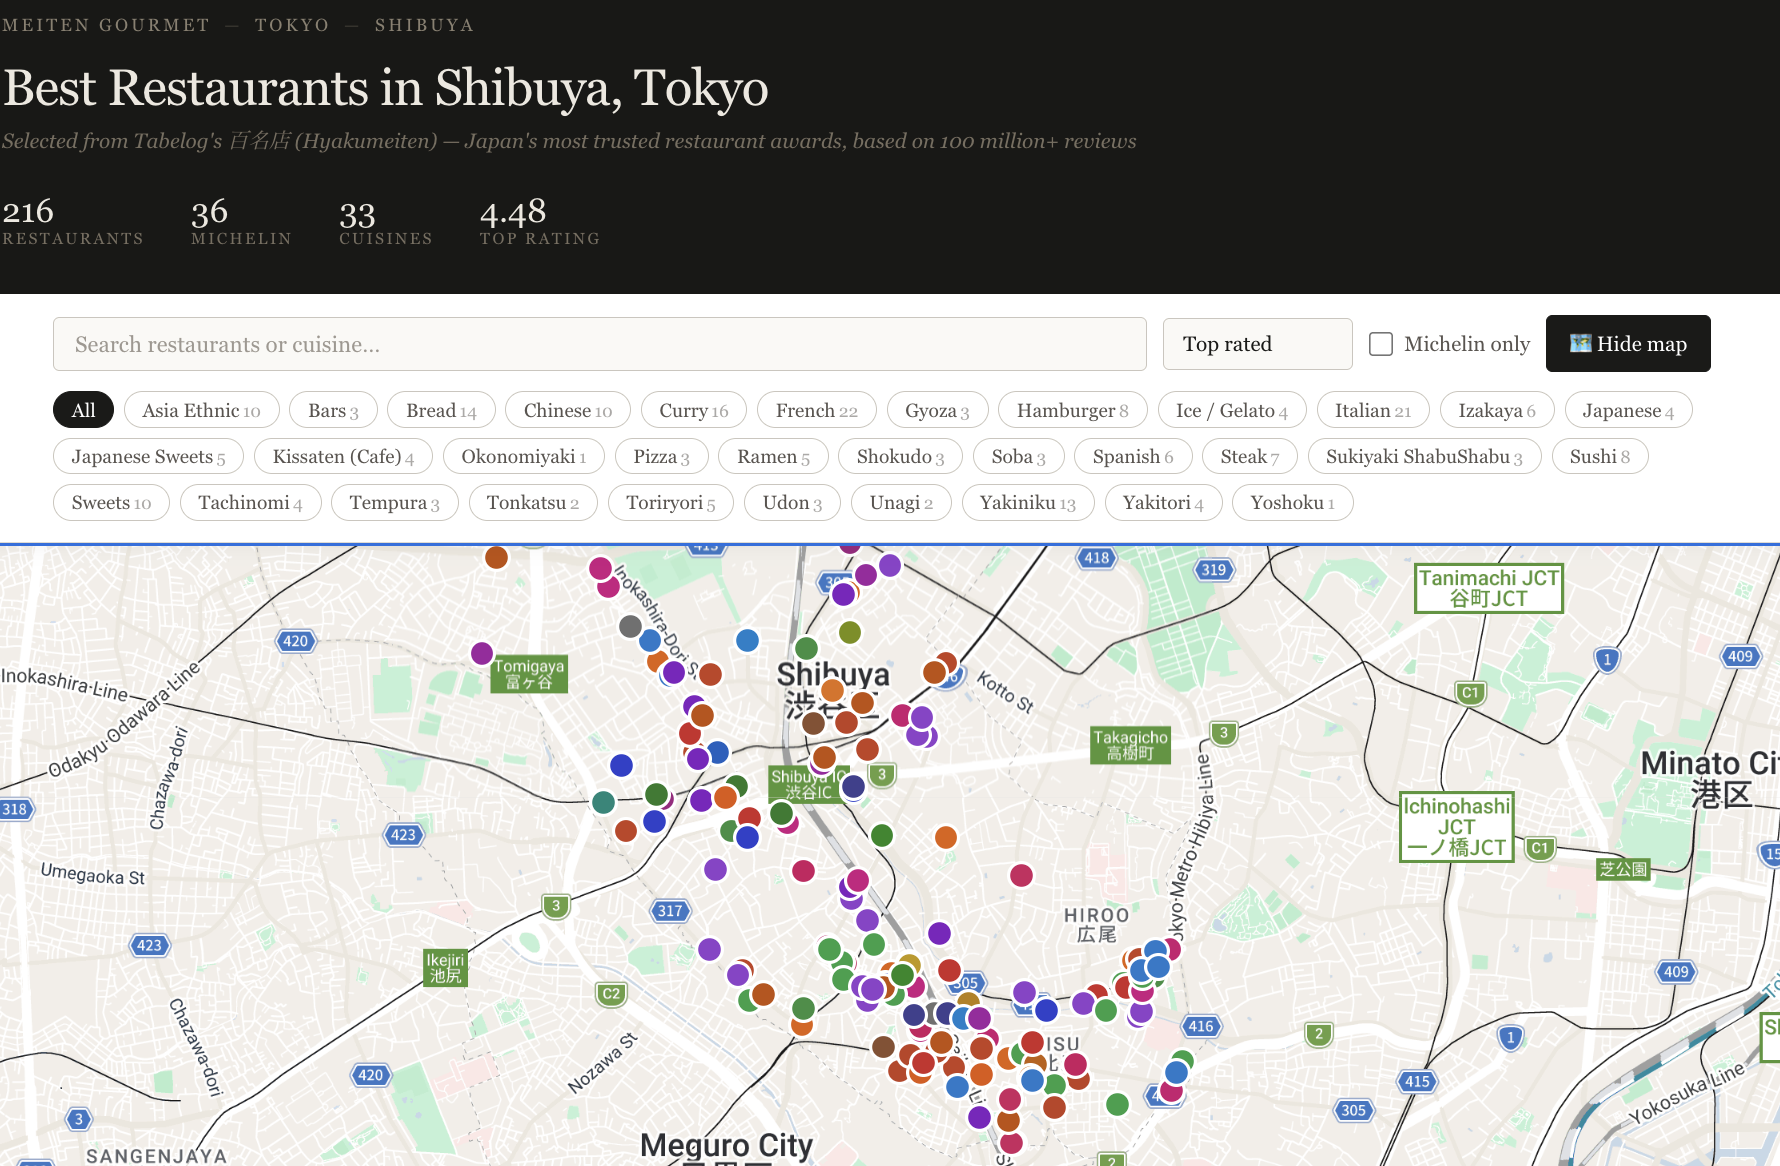
Task: Click the orange pin right of route 3 near Shibuya IC
Action: coord(945,837)
